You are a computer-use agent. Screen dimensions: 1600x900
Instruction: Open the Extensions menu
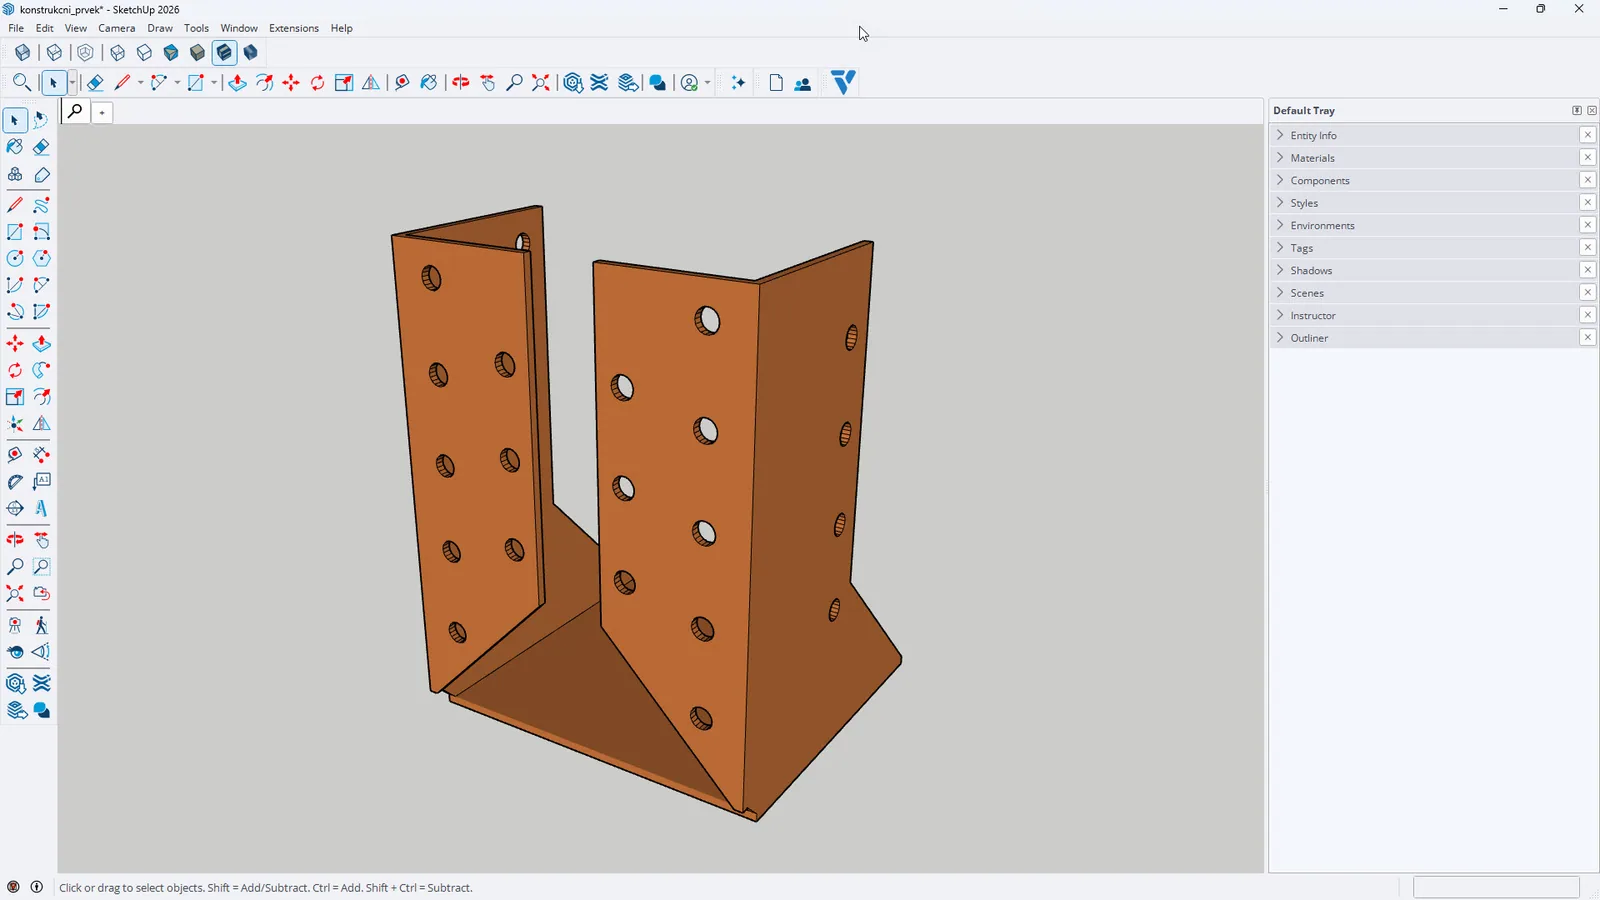click(294, 28)
